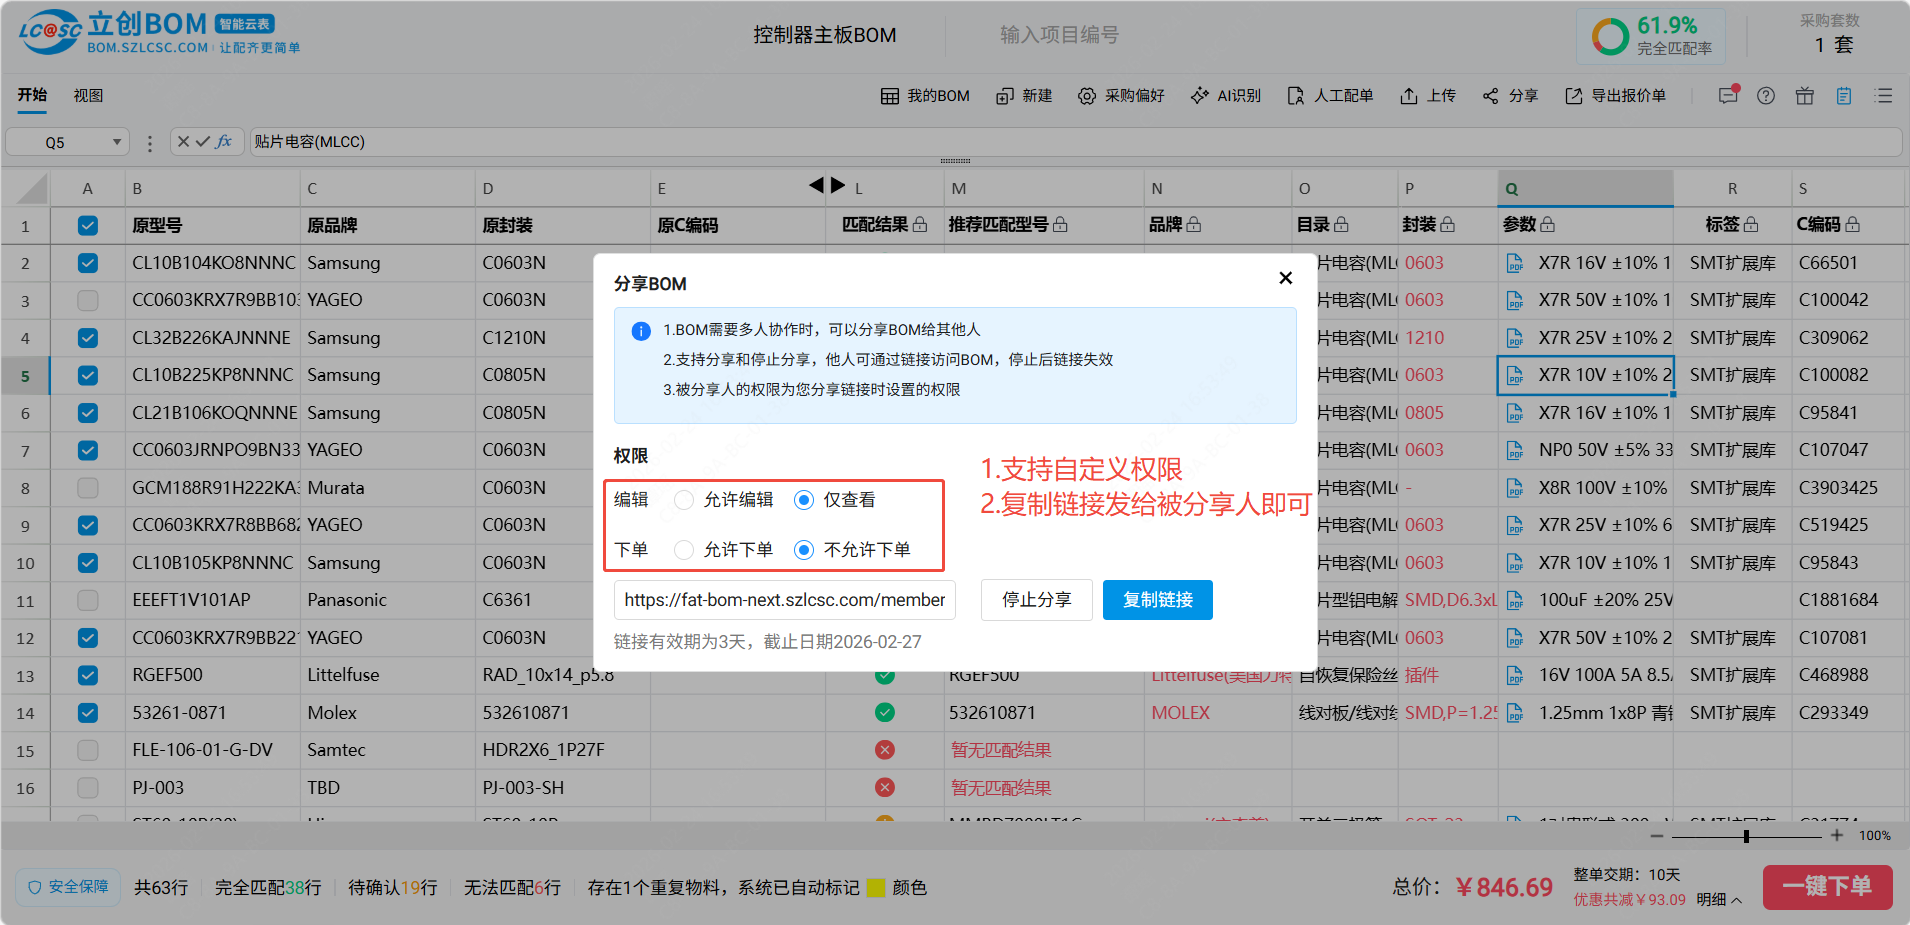Click the 复制链接 button
1910x925 pixels.
coord(1157,600)
